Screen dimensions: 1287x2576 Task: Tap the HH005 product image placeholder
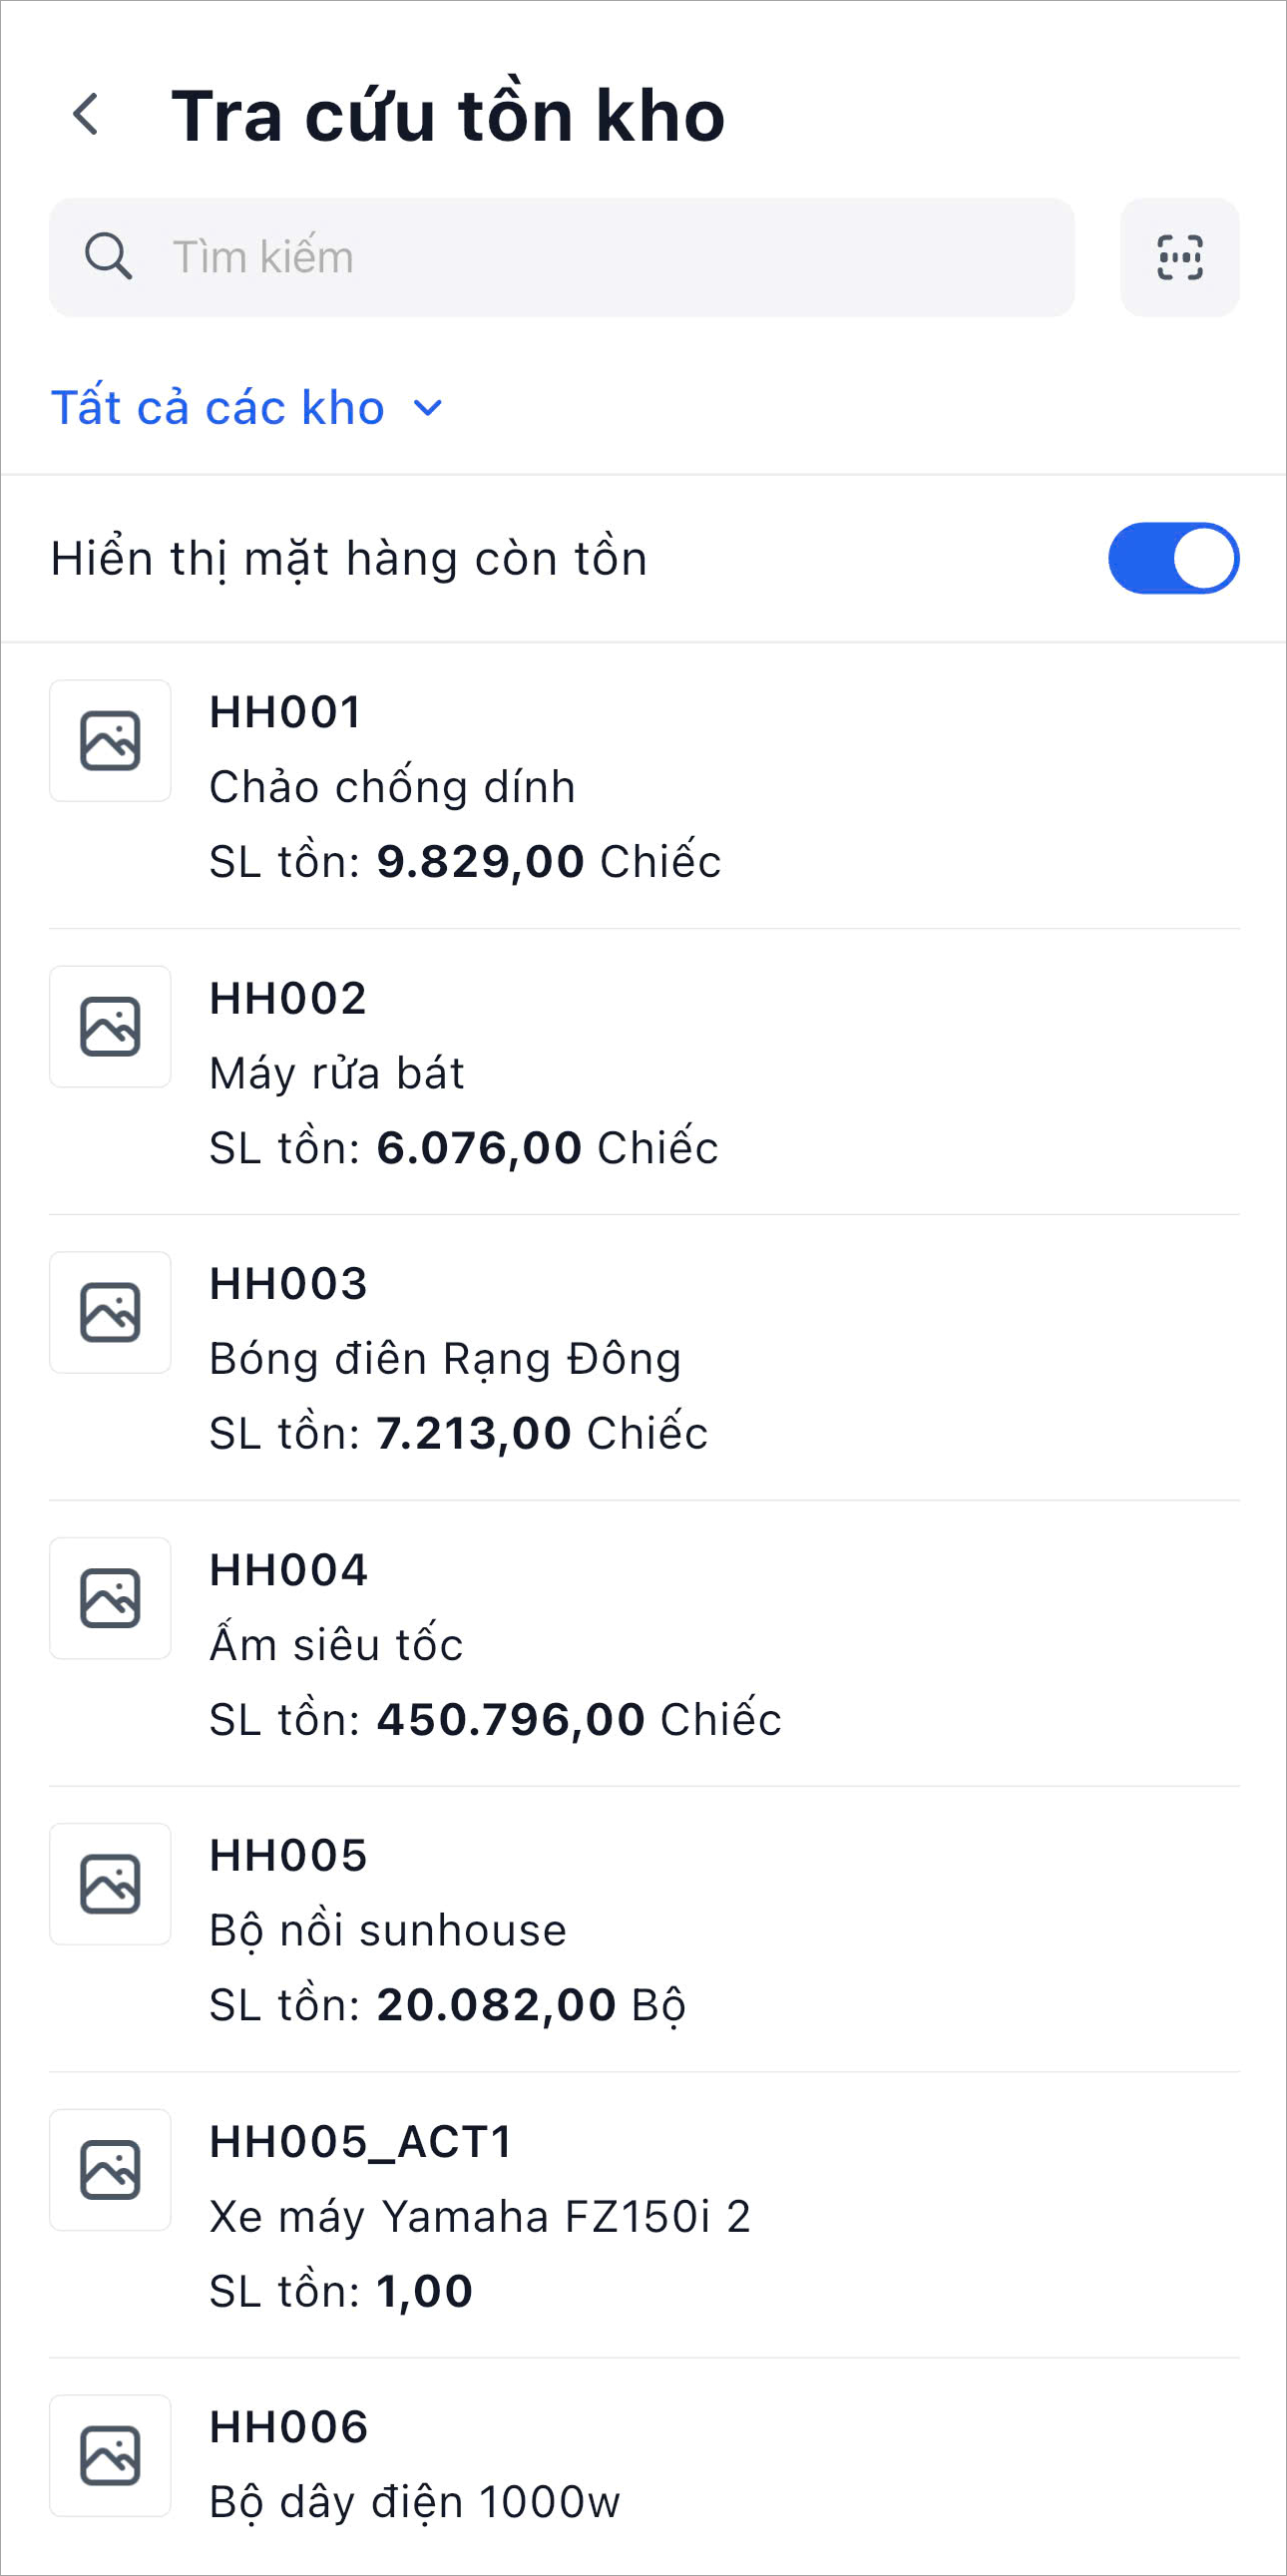(x=110, y=1884)
